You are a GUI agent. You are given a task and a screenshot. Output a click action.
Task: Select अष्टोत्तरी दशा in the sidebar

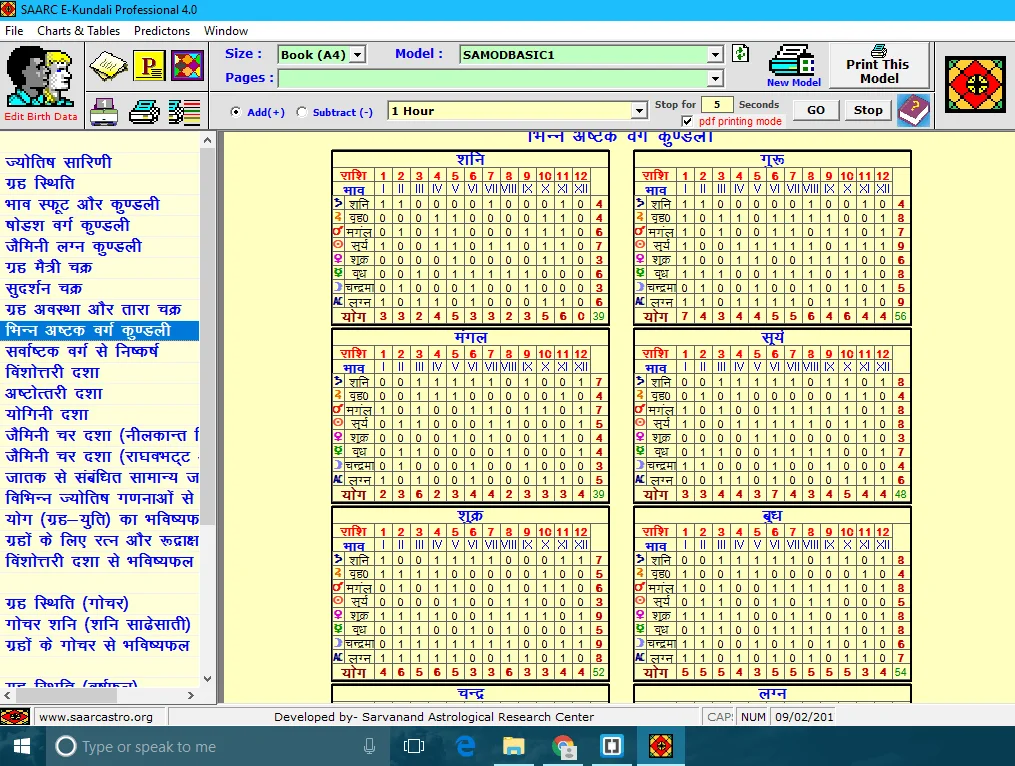[x=54, y=393]
